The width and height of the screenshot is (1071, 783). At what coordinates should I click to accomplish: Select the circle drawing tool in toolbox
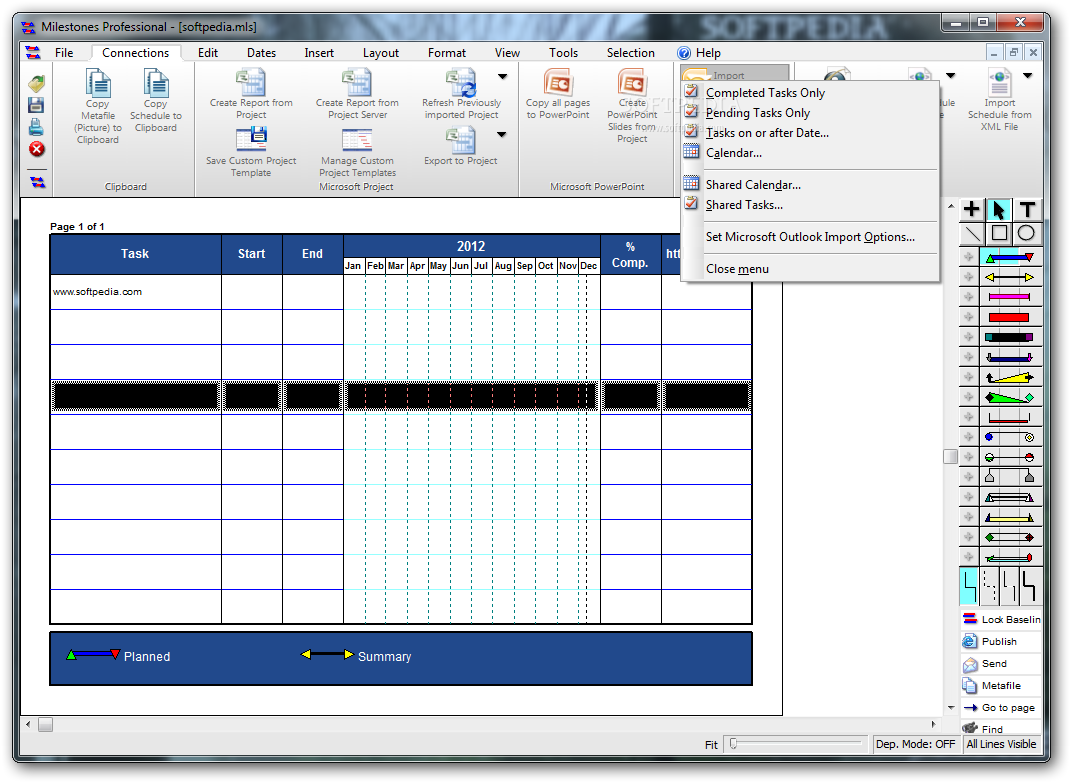(1027, 234)
